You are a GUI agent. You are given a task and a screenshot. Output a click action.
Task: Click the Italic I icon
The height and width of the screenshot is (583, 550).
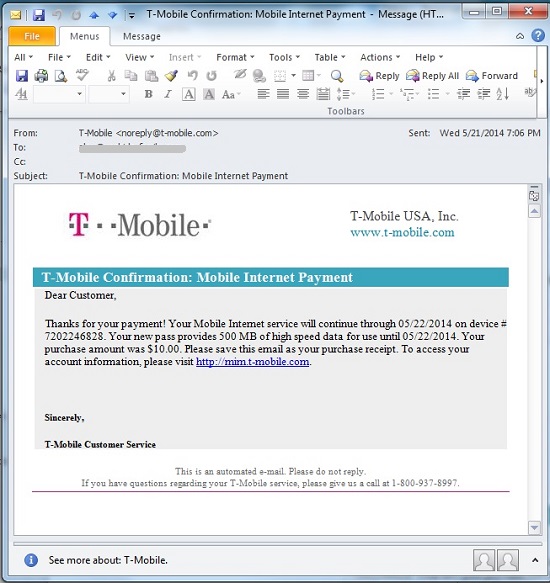(168, 94)
